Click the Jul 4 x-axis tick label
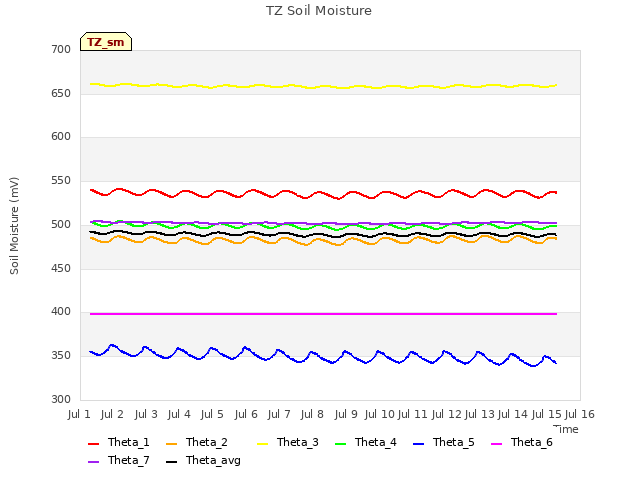The height and width of the screenshot is (480, 640). [x=179, y=414]
